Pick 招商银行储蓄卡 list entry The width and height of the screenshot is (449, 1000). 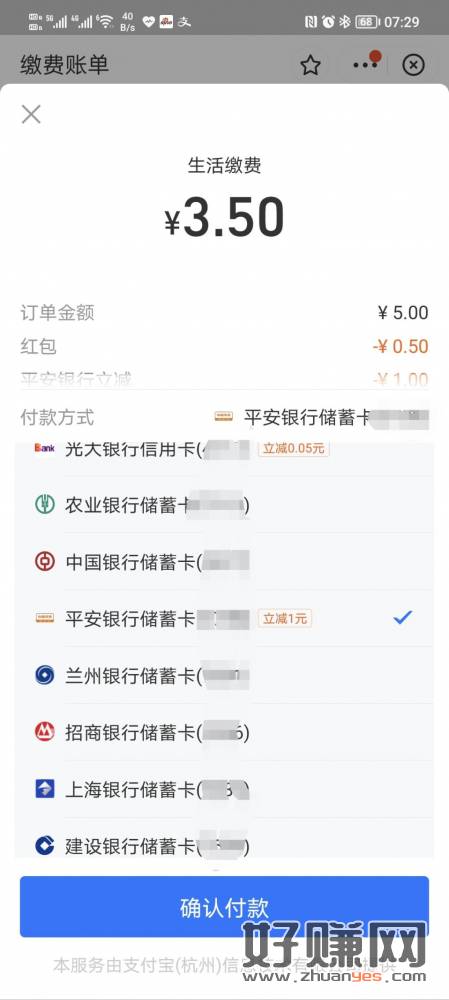224,733
